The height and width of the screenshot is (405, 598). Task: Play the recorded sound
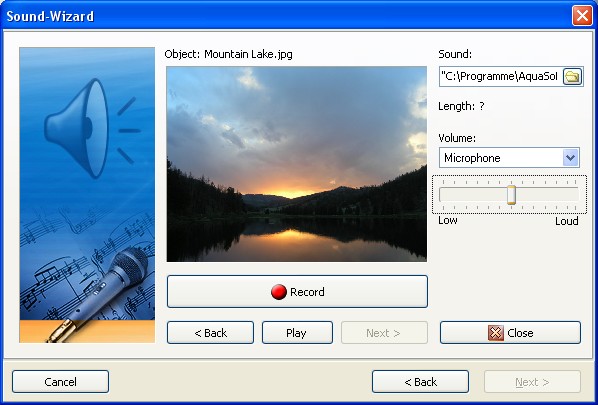click(297, 333)
